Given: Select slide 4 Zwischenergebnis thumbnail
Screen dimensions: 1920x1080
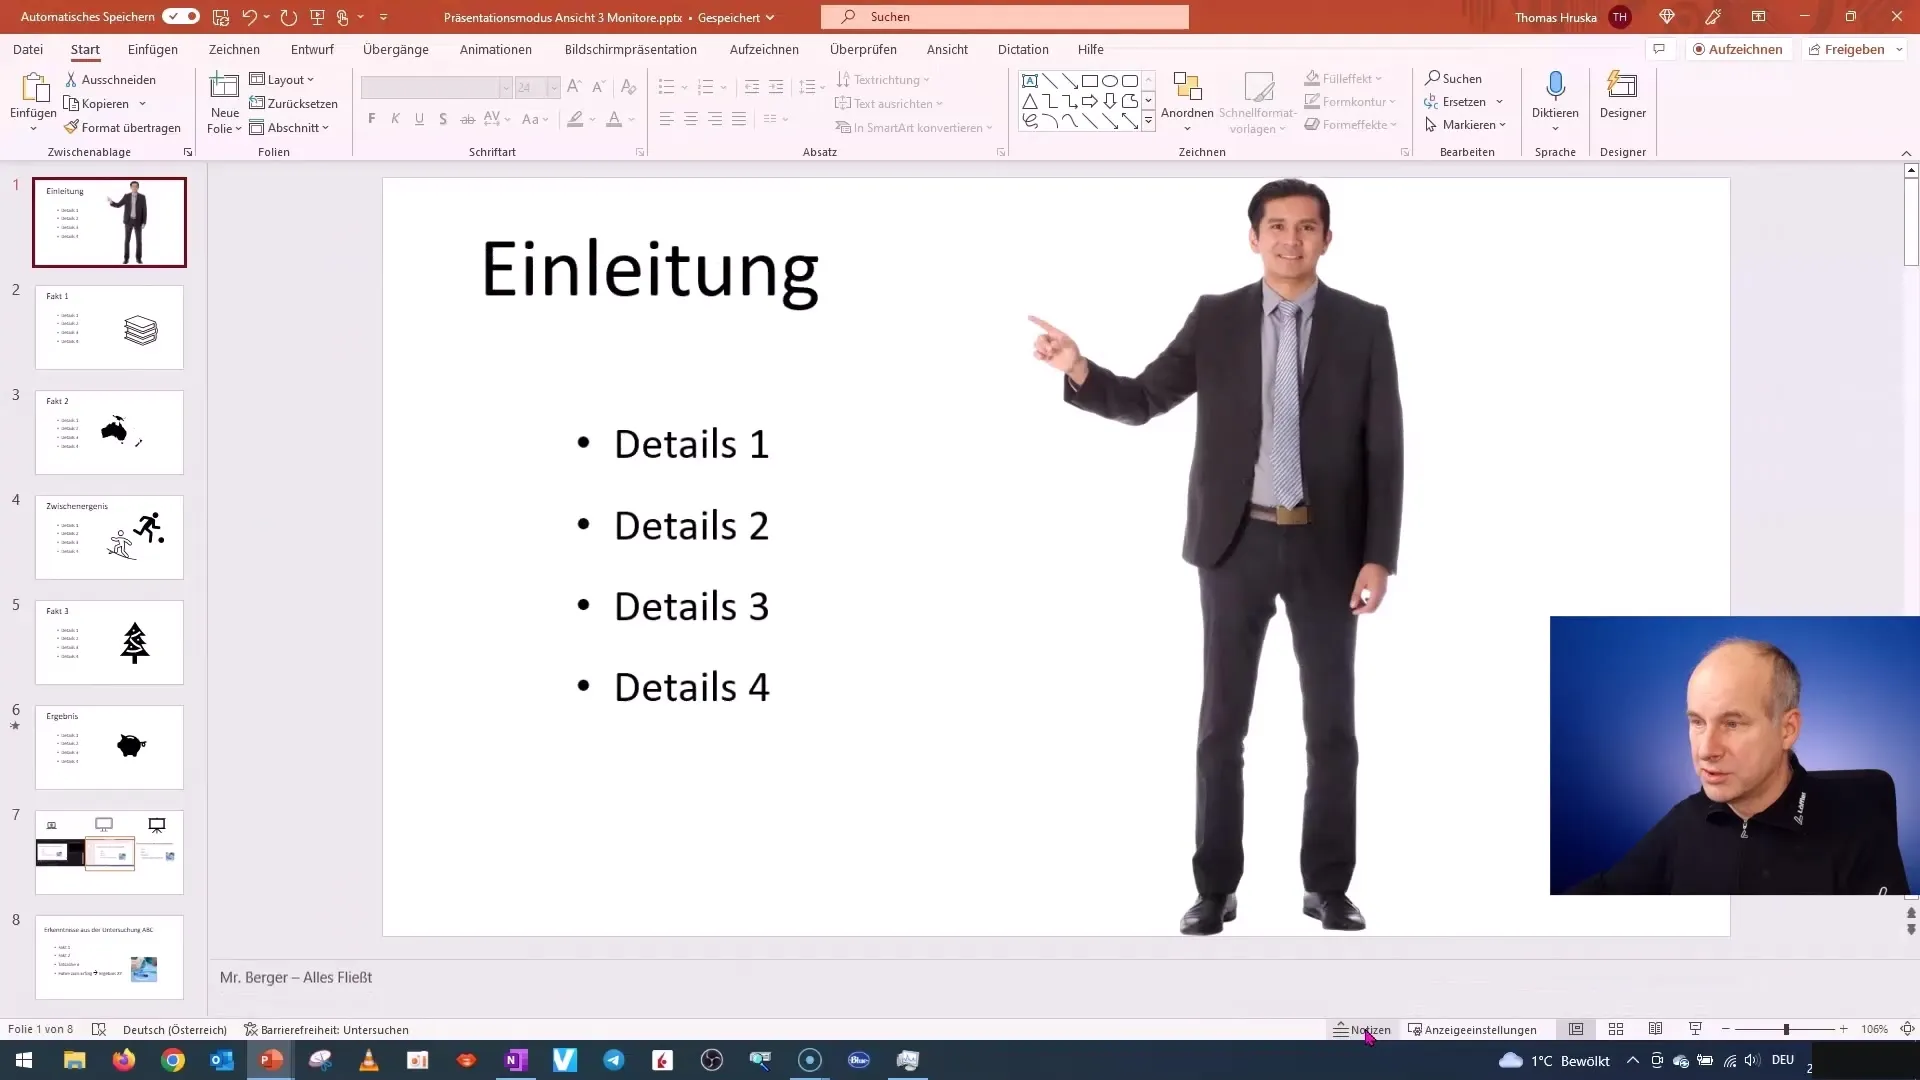Looking at the screenshot, I should pyautogui.click(x=108, y=535).
